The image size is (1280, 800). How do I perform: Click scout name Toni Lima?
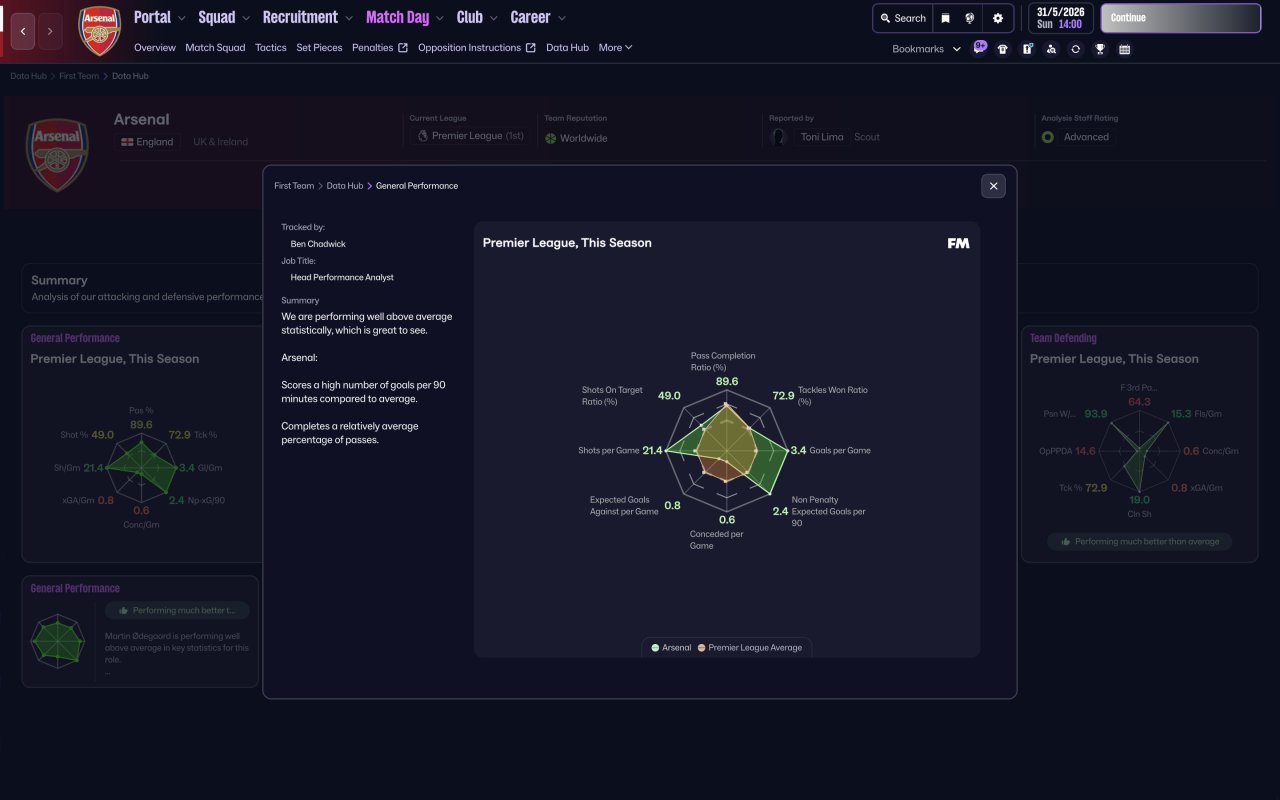coord(822,137)
